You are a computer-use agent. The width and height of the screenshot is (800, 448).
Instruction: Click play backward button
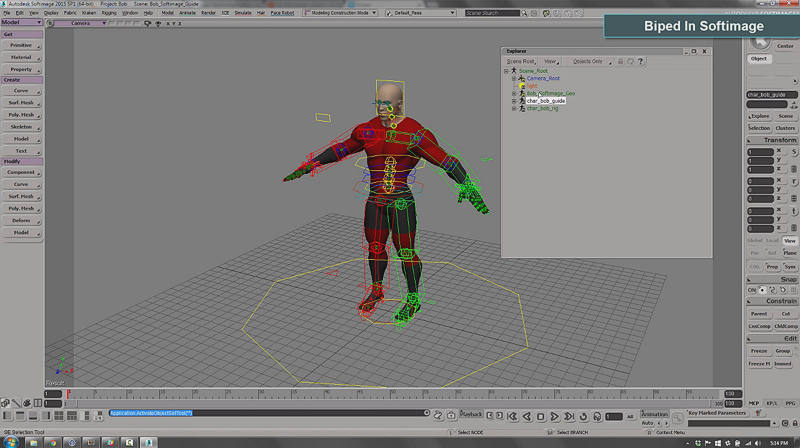click(x=527, y=417)
